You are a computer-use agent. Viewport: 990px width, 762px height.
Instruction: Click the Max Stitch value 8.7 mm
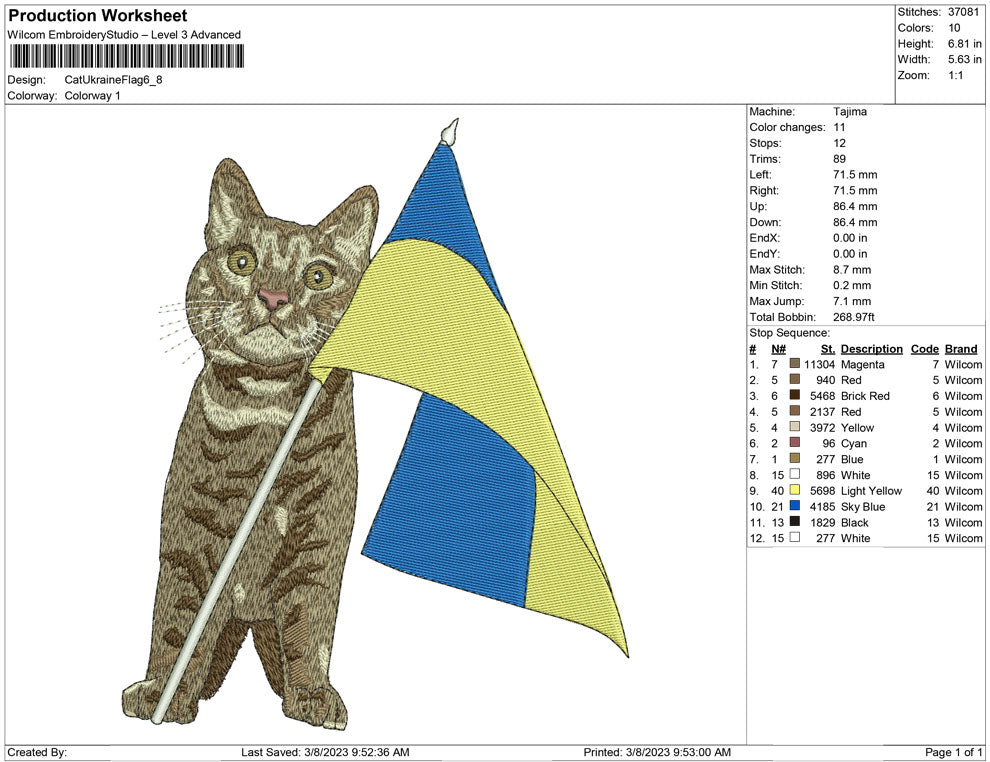852,270
